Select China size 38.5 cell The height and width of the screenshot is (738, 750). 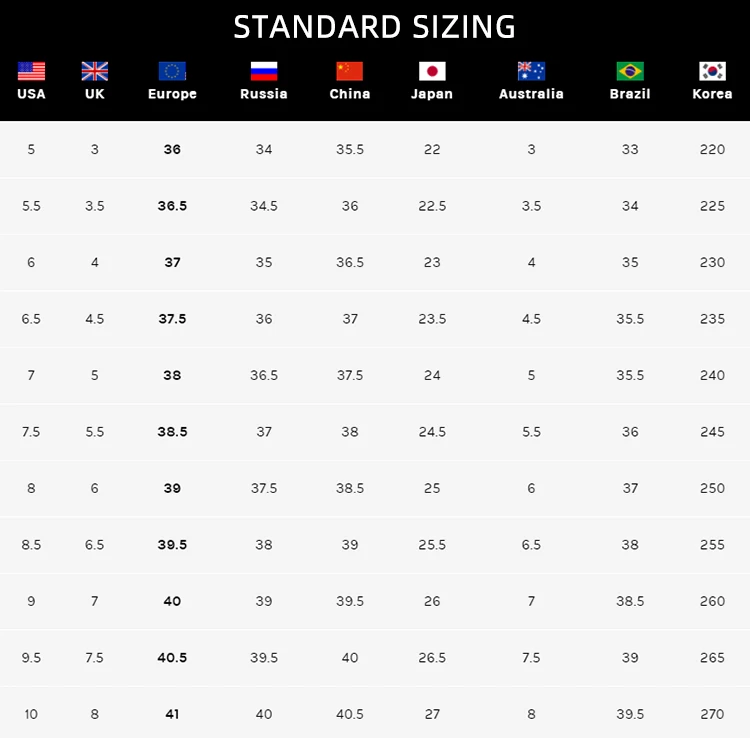[x=350, y=488]
